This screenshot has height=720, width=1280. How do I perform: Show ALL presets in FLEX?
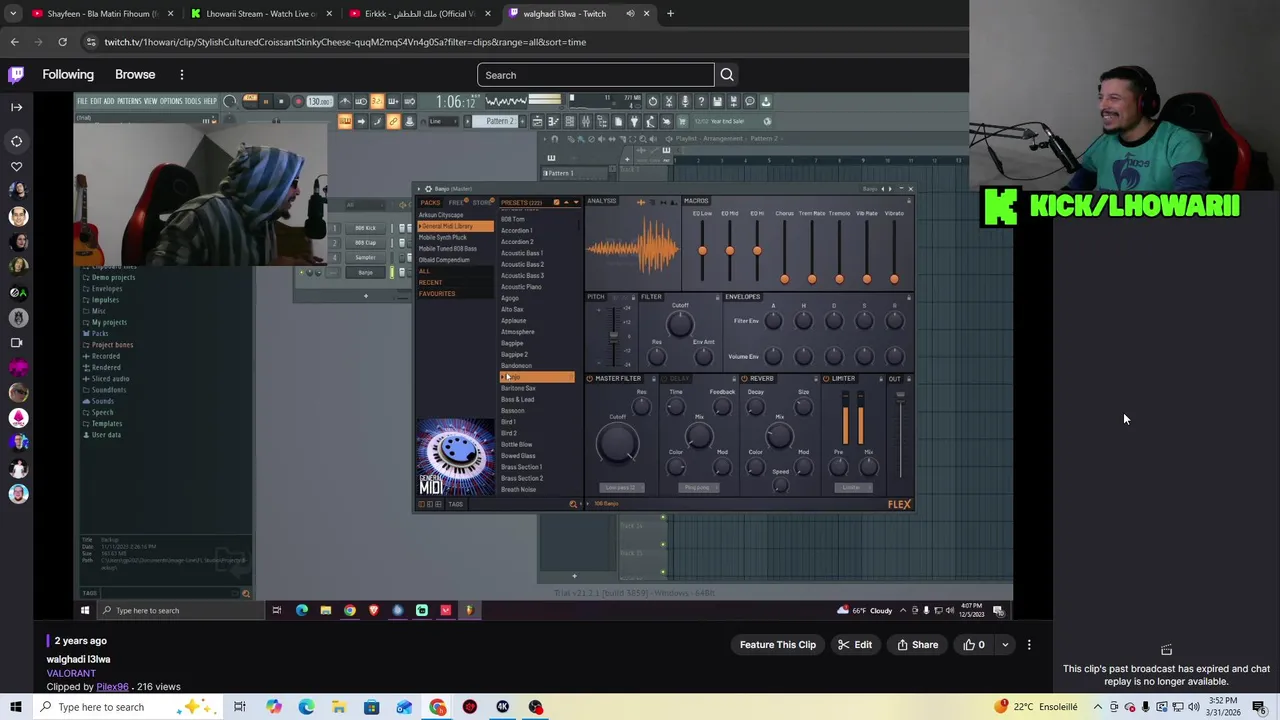425,271
